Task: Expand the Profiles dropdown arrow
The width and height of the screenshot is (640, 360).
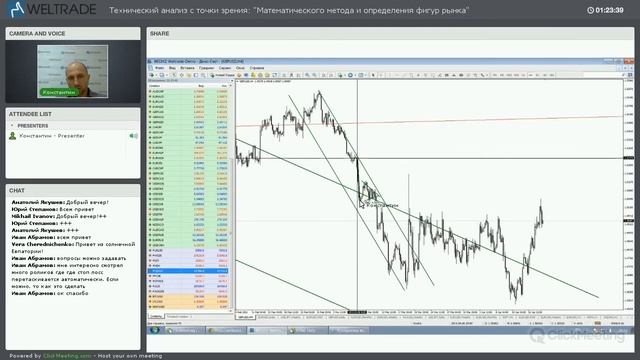Action: (167, 75)
